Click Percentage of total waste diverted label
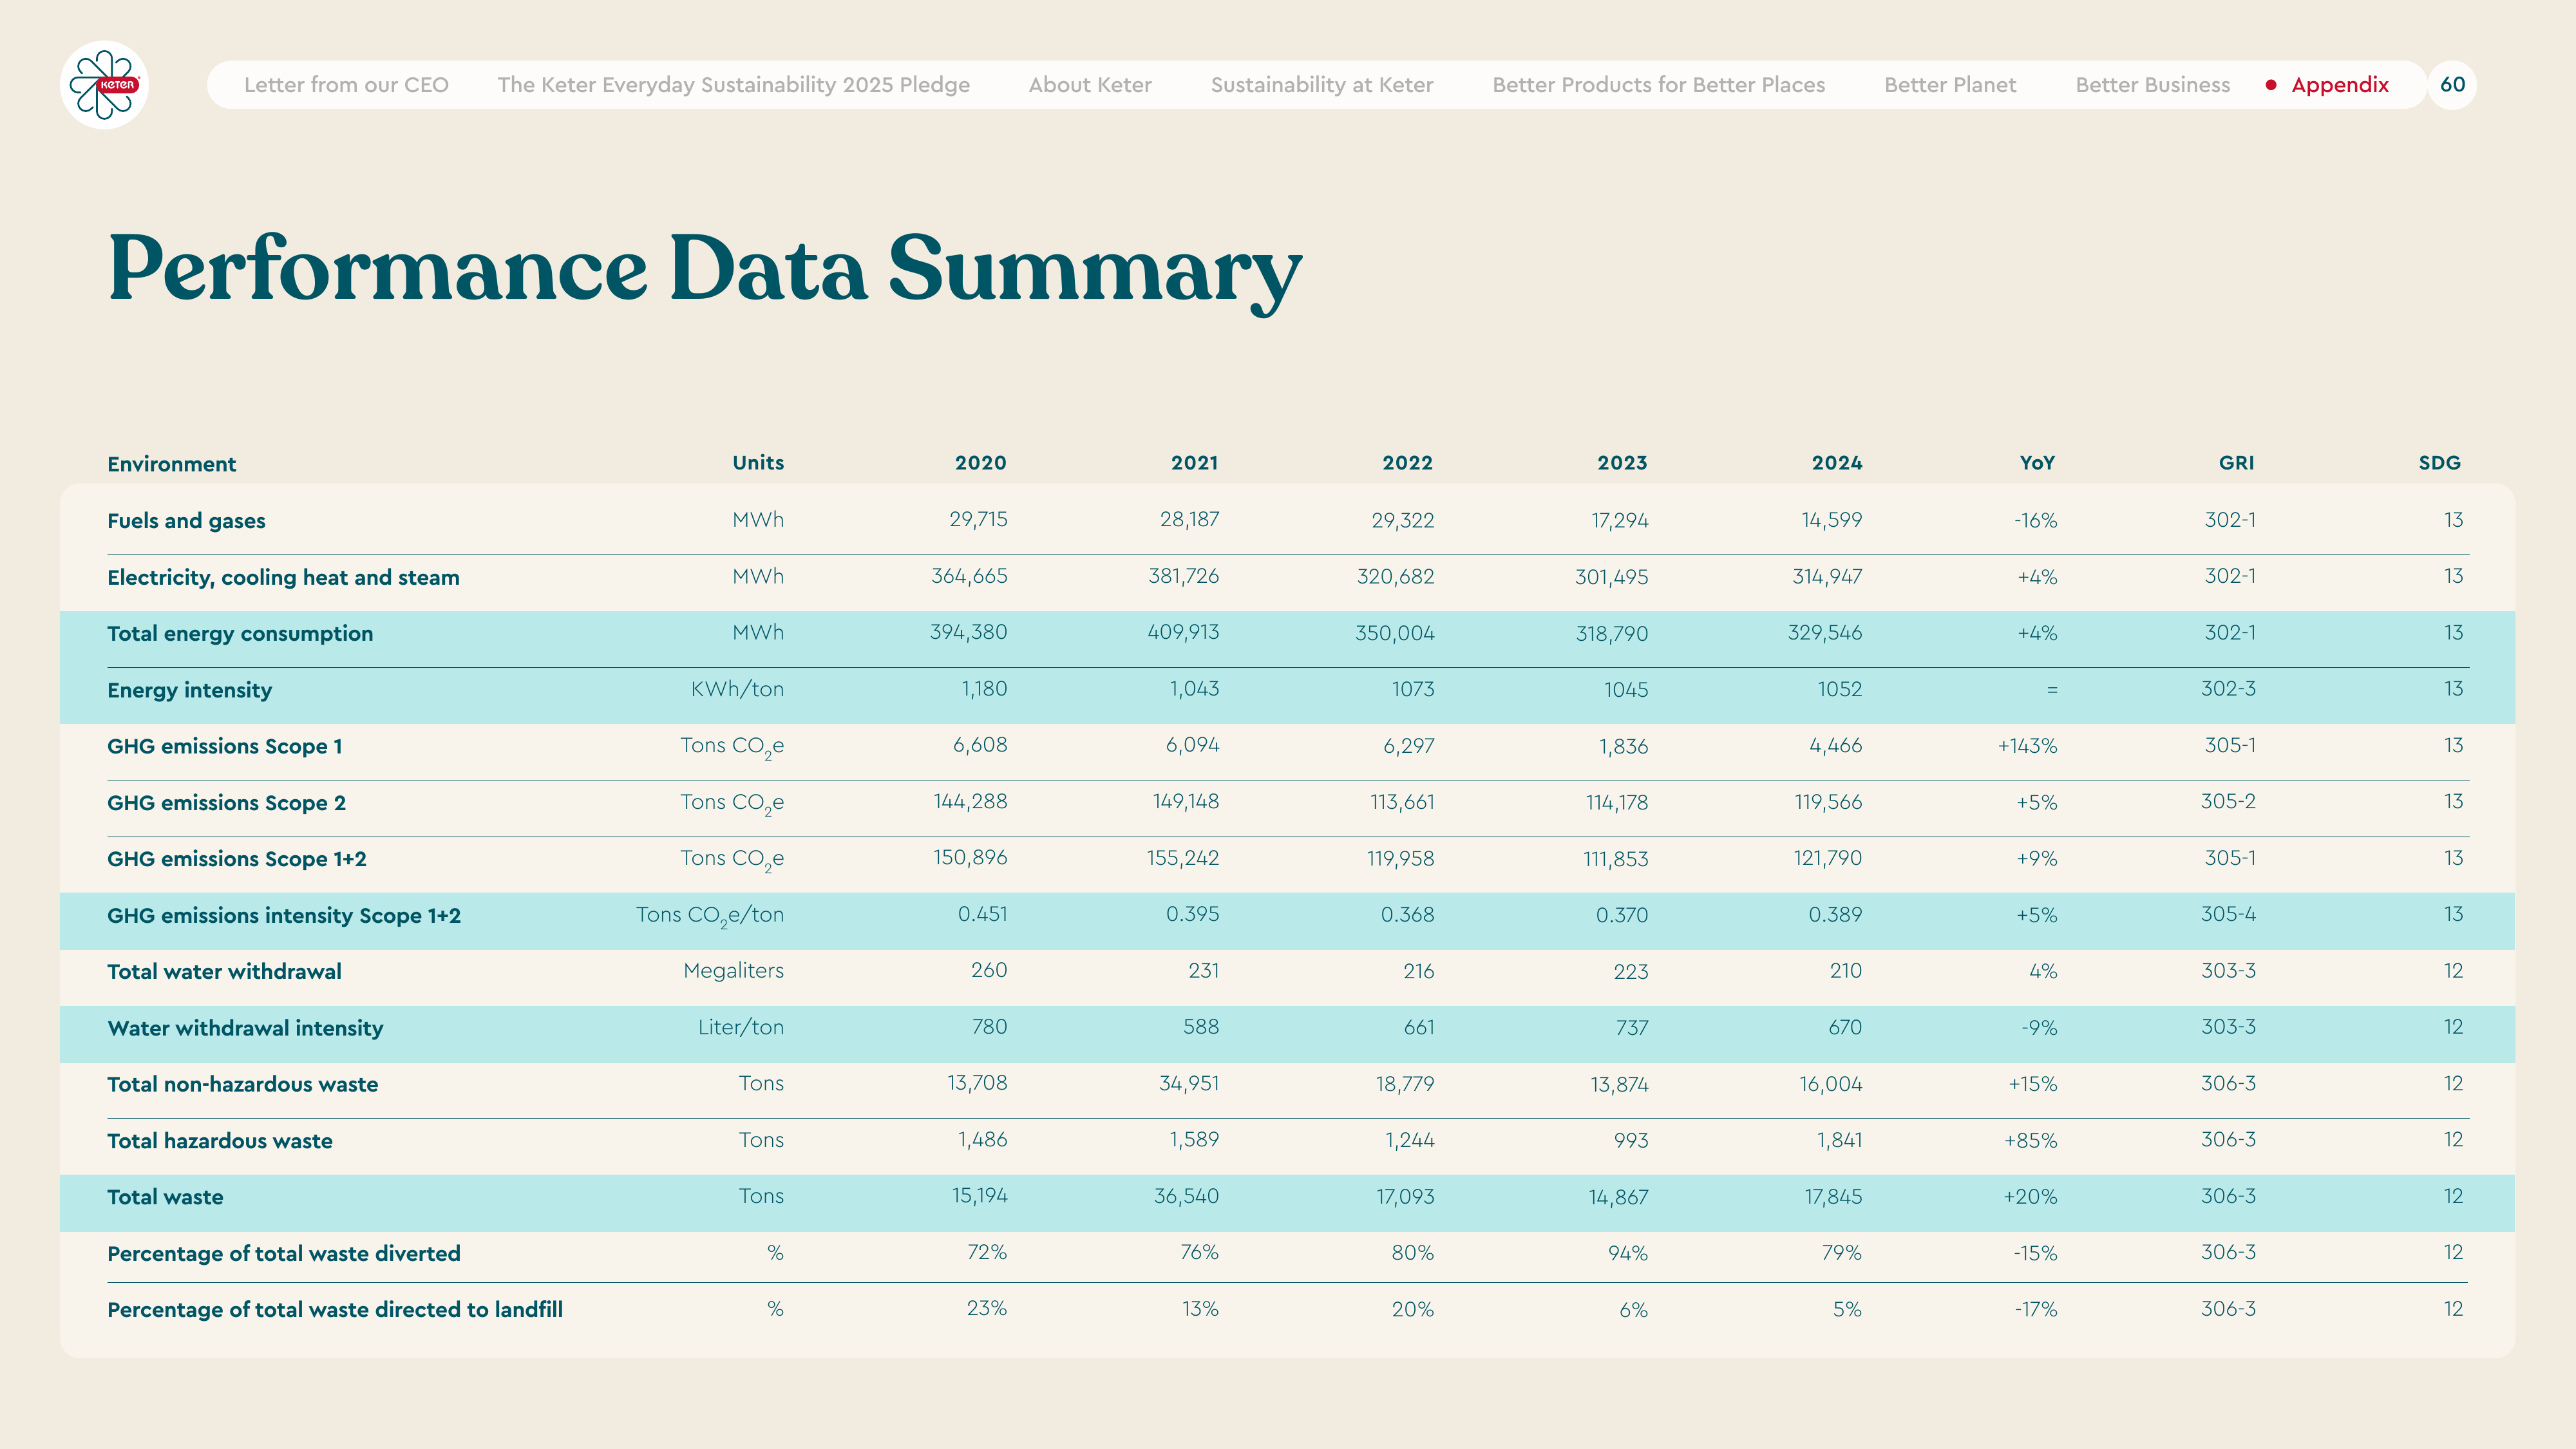Viewport: 2576px width, 1449px height. click(x=284, y=1254)
